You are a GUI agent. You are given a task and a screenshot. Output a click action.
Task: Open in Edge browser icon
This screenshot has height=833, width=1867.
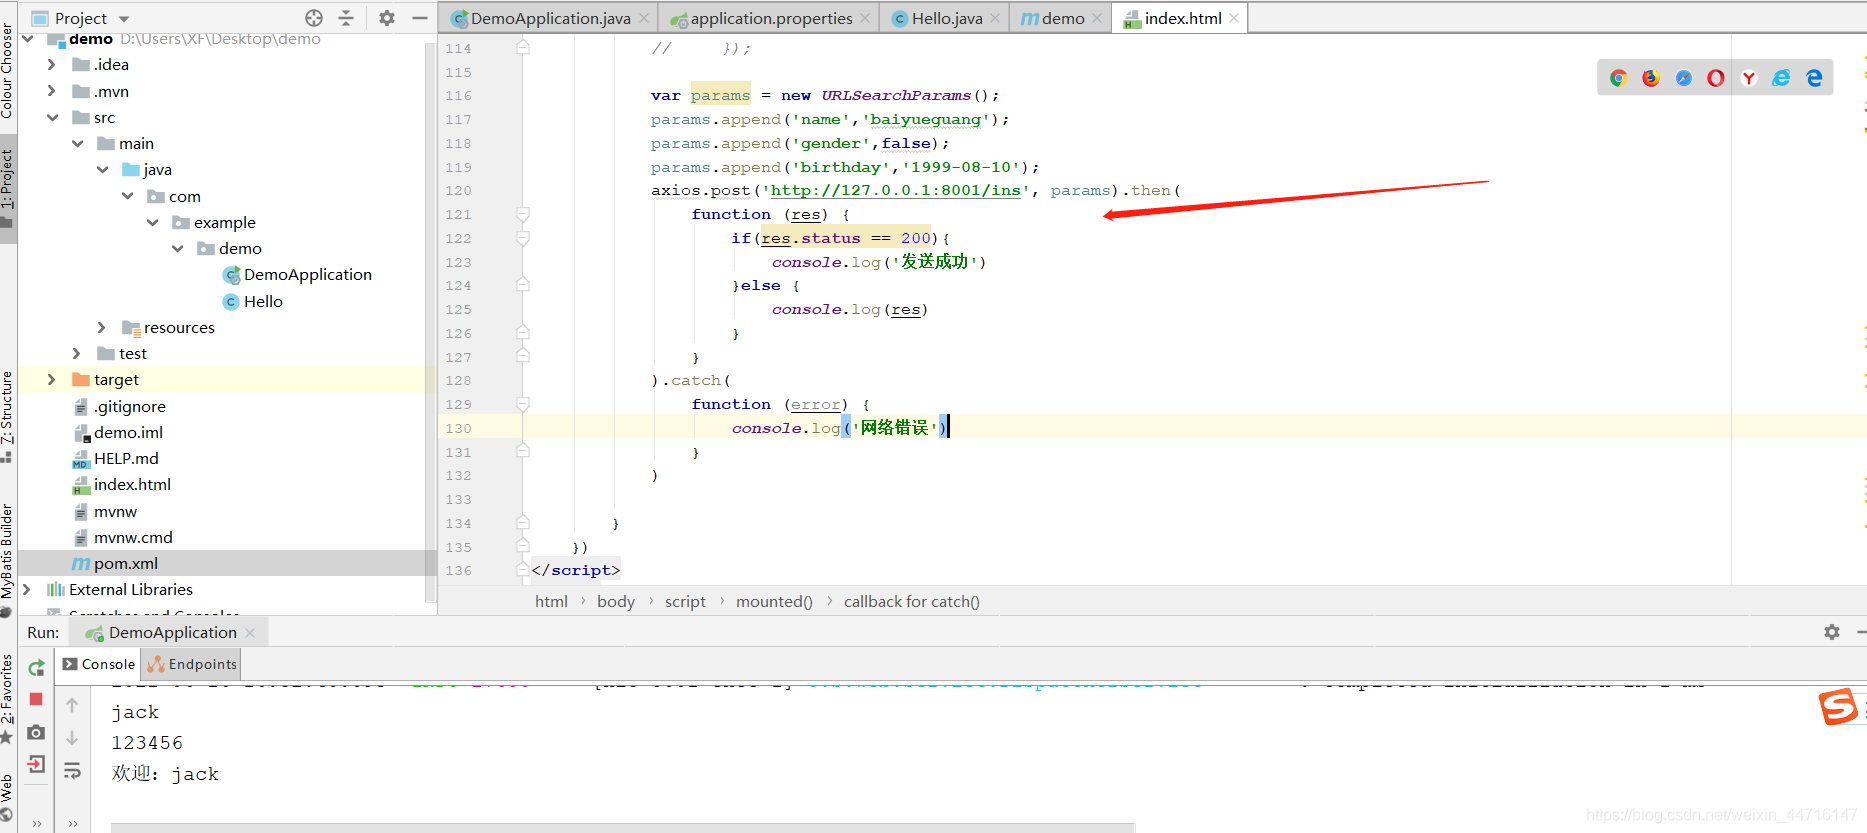[x=1814, y=78]
